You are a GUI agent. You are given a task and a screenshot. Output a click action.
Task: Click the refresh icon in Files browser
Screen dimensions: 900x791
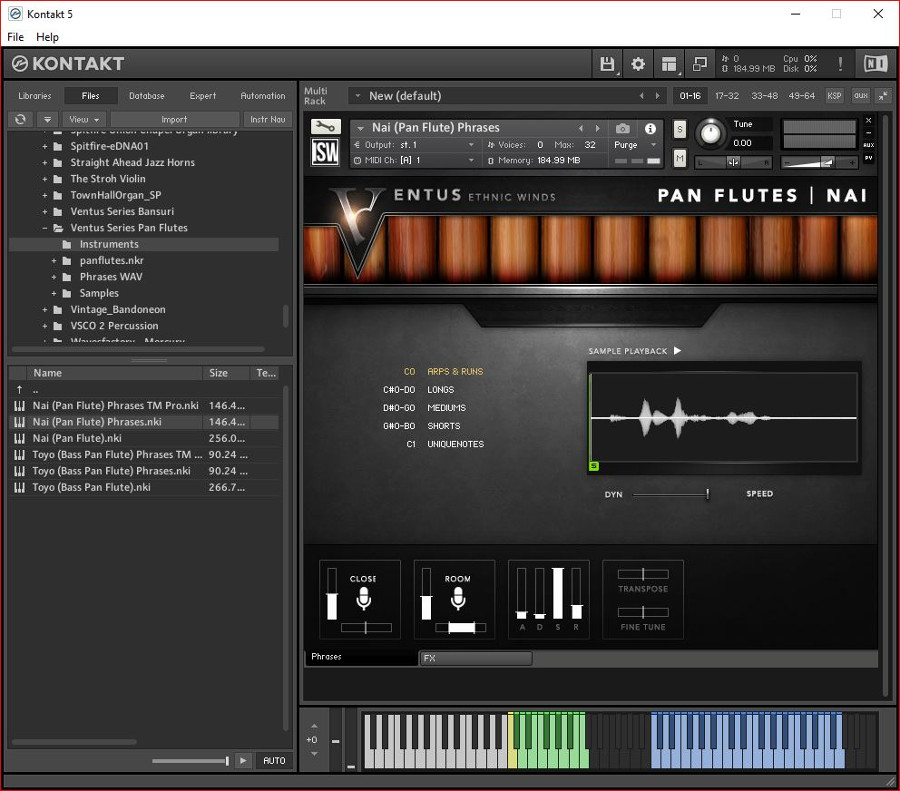[x=20, y=119]
